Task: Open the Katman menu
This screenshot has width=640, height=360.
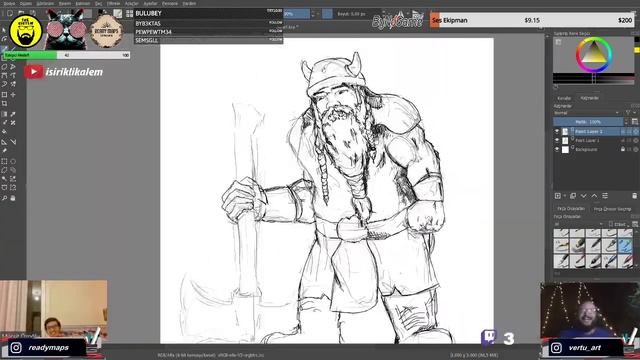Action: point(83,3)
